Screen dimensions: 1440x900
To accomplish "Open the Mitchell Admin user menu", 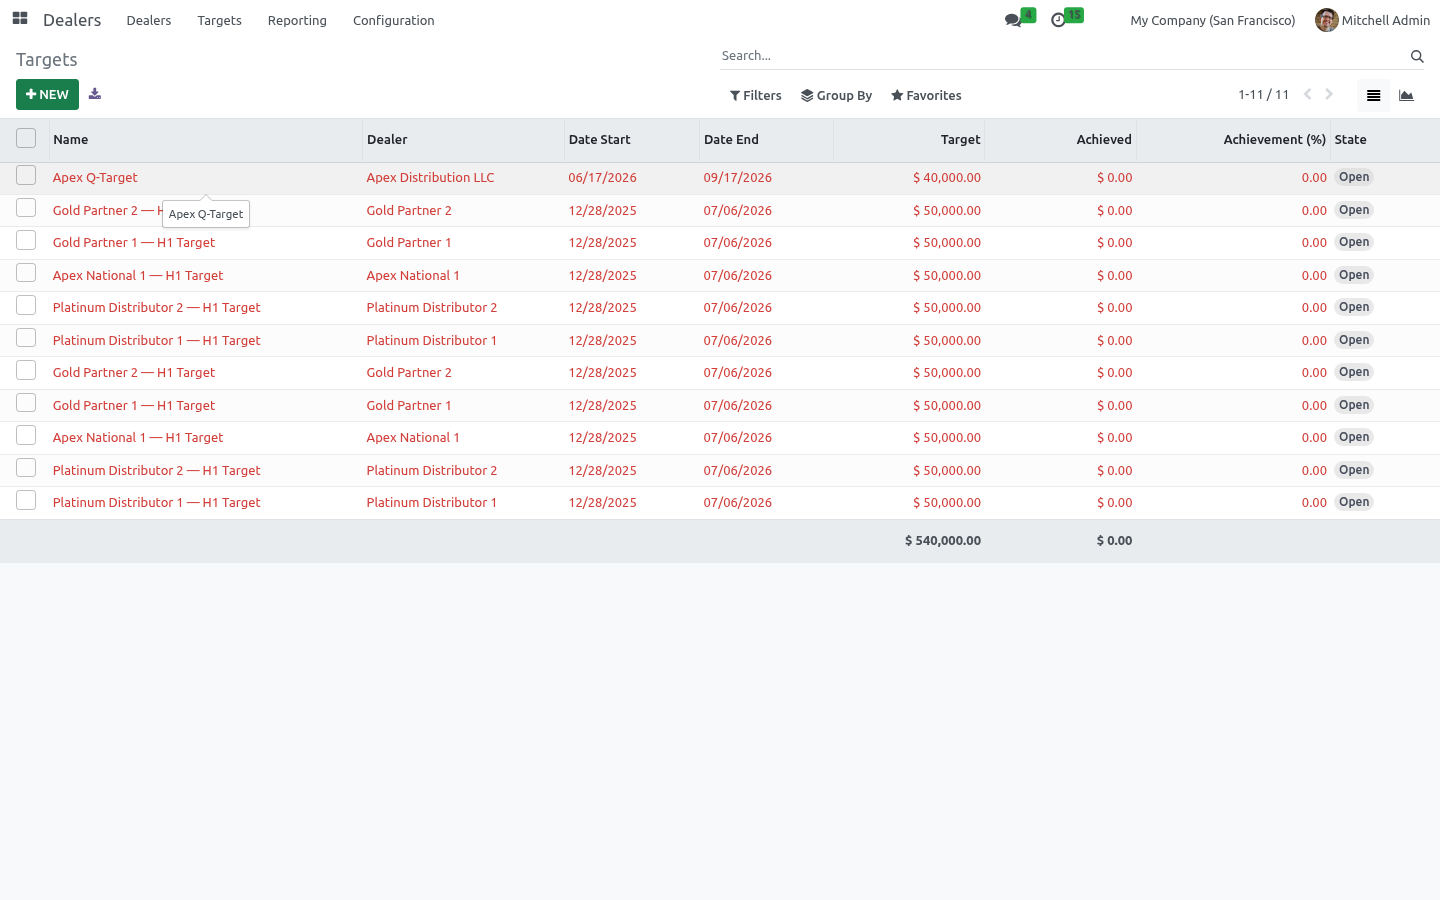I will [x=1372, y=20].
